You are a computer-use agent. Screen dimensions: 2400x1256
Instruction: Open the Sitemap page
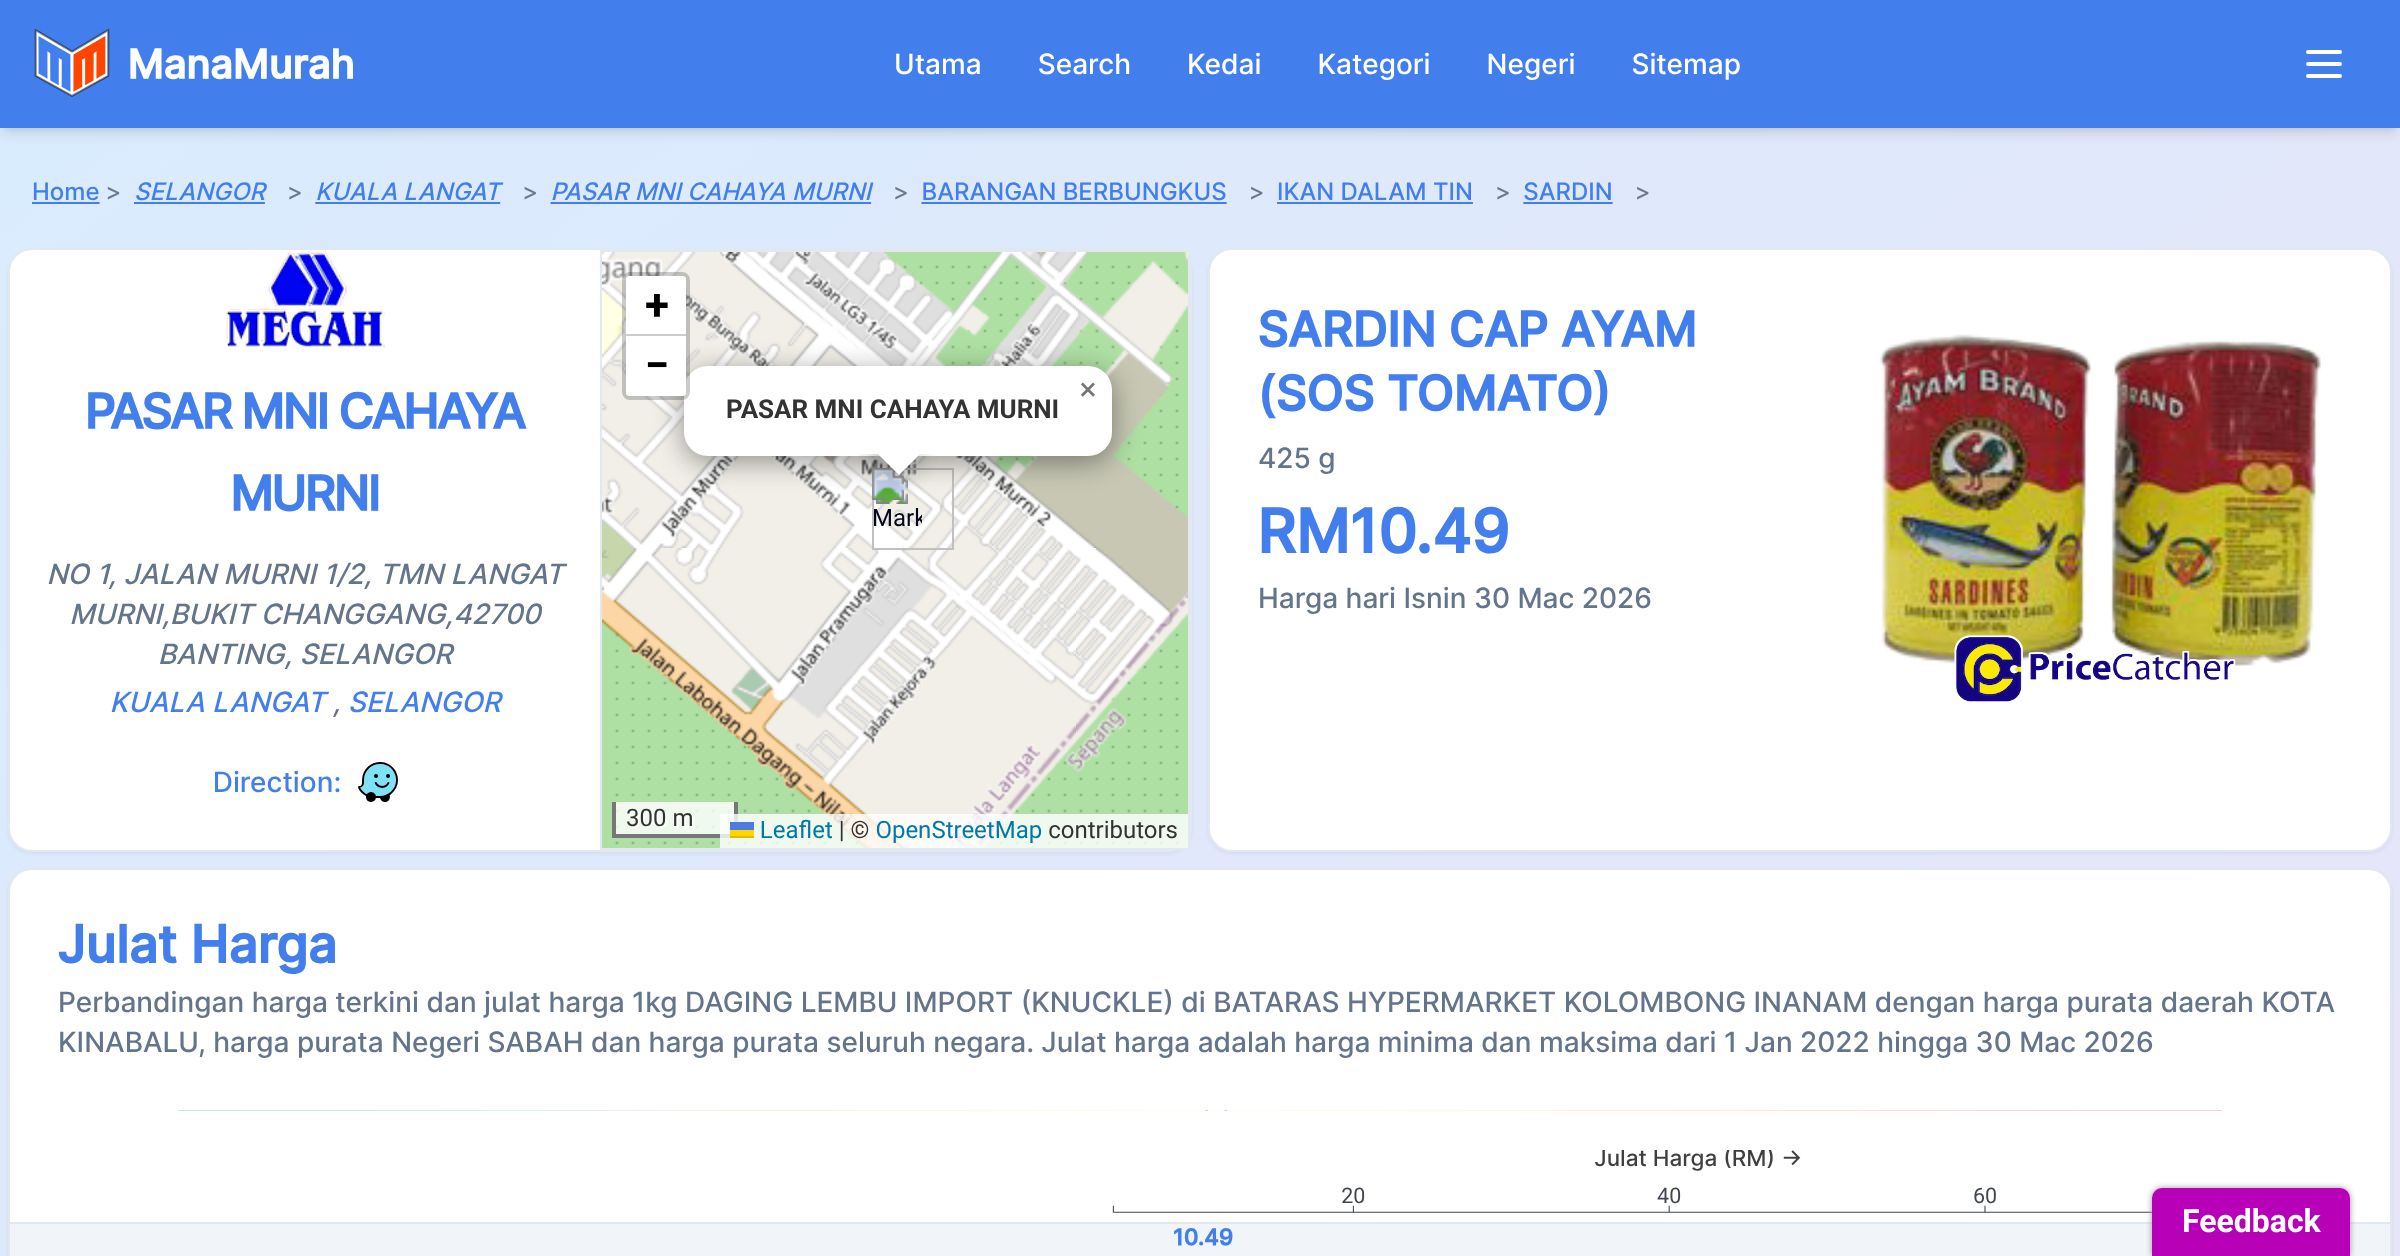click(x=1685, y=64)
